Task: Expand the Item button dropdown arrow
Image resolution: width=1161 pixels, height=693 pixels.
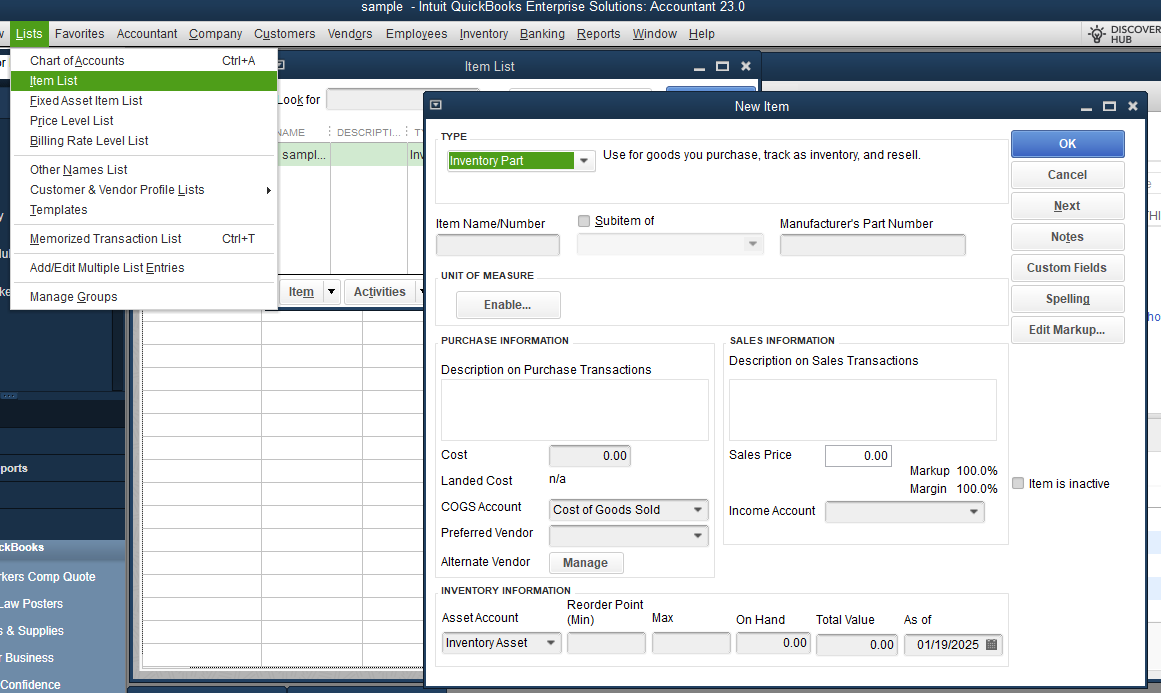Action: pyautogui.click(x=331, y=292)
